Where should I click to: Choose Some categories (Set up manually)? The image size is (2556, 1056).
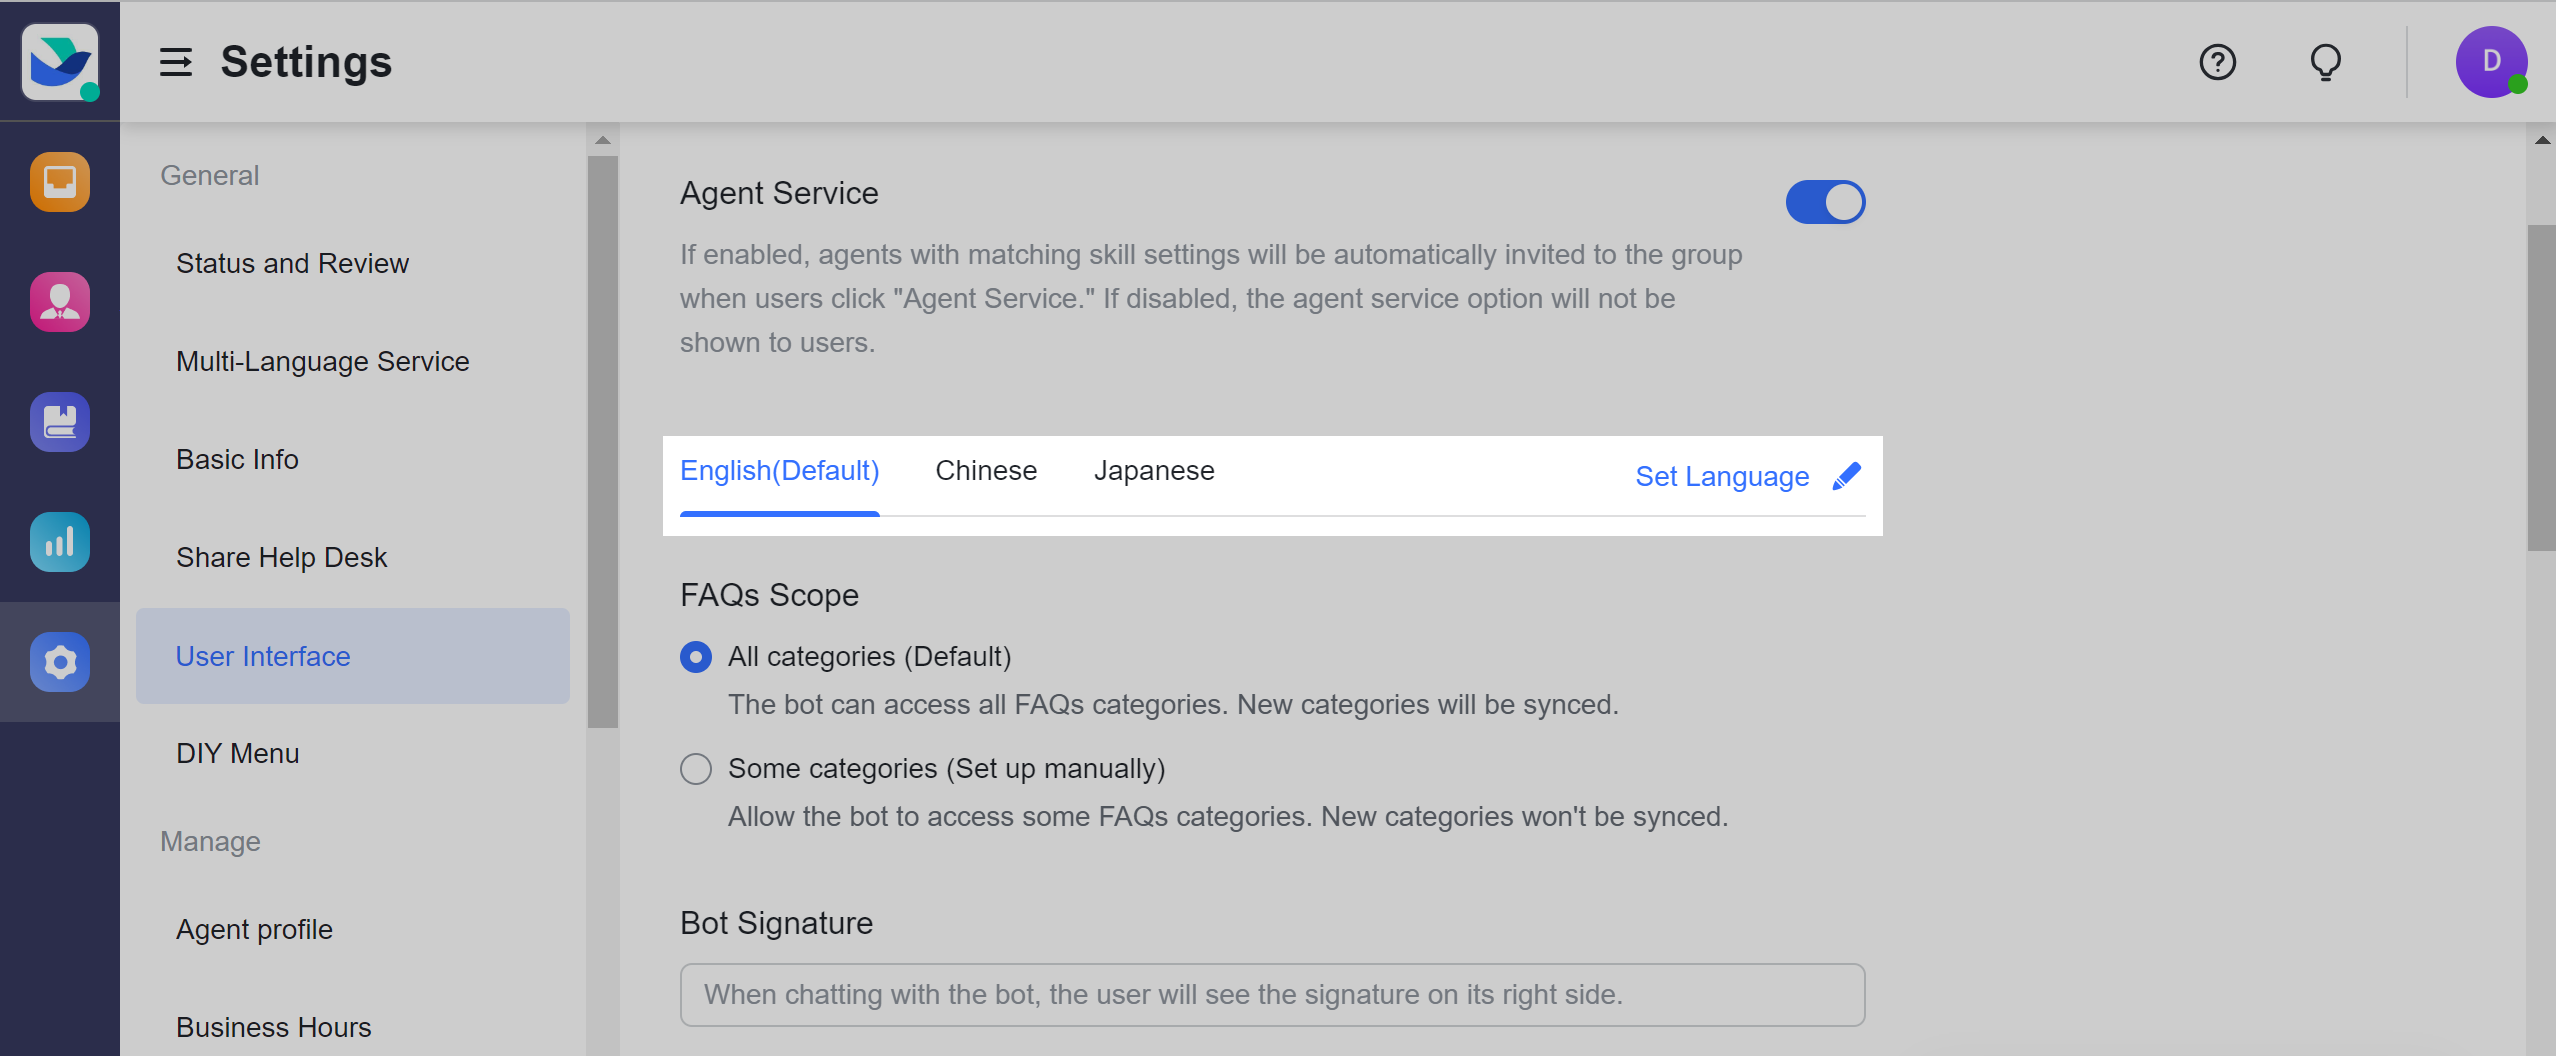pyautogui.click(x=696, y=768)
